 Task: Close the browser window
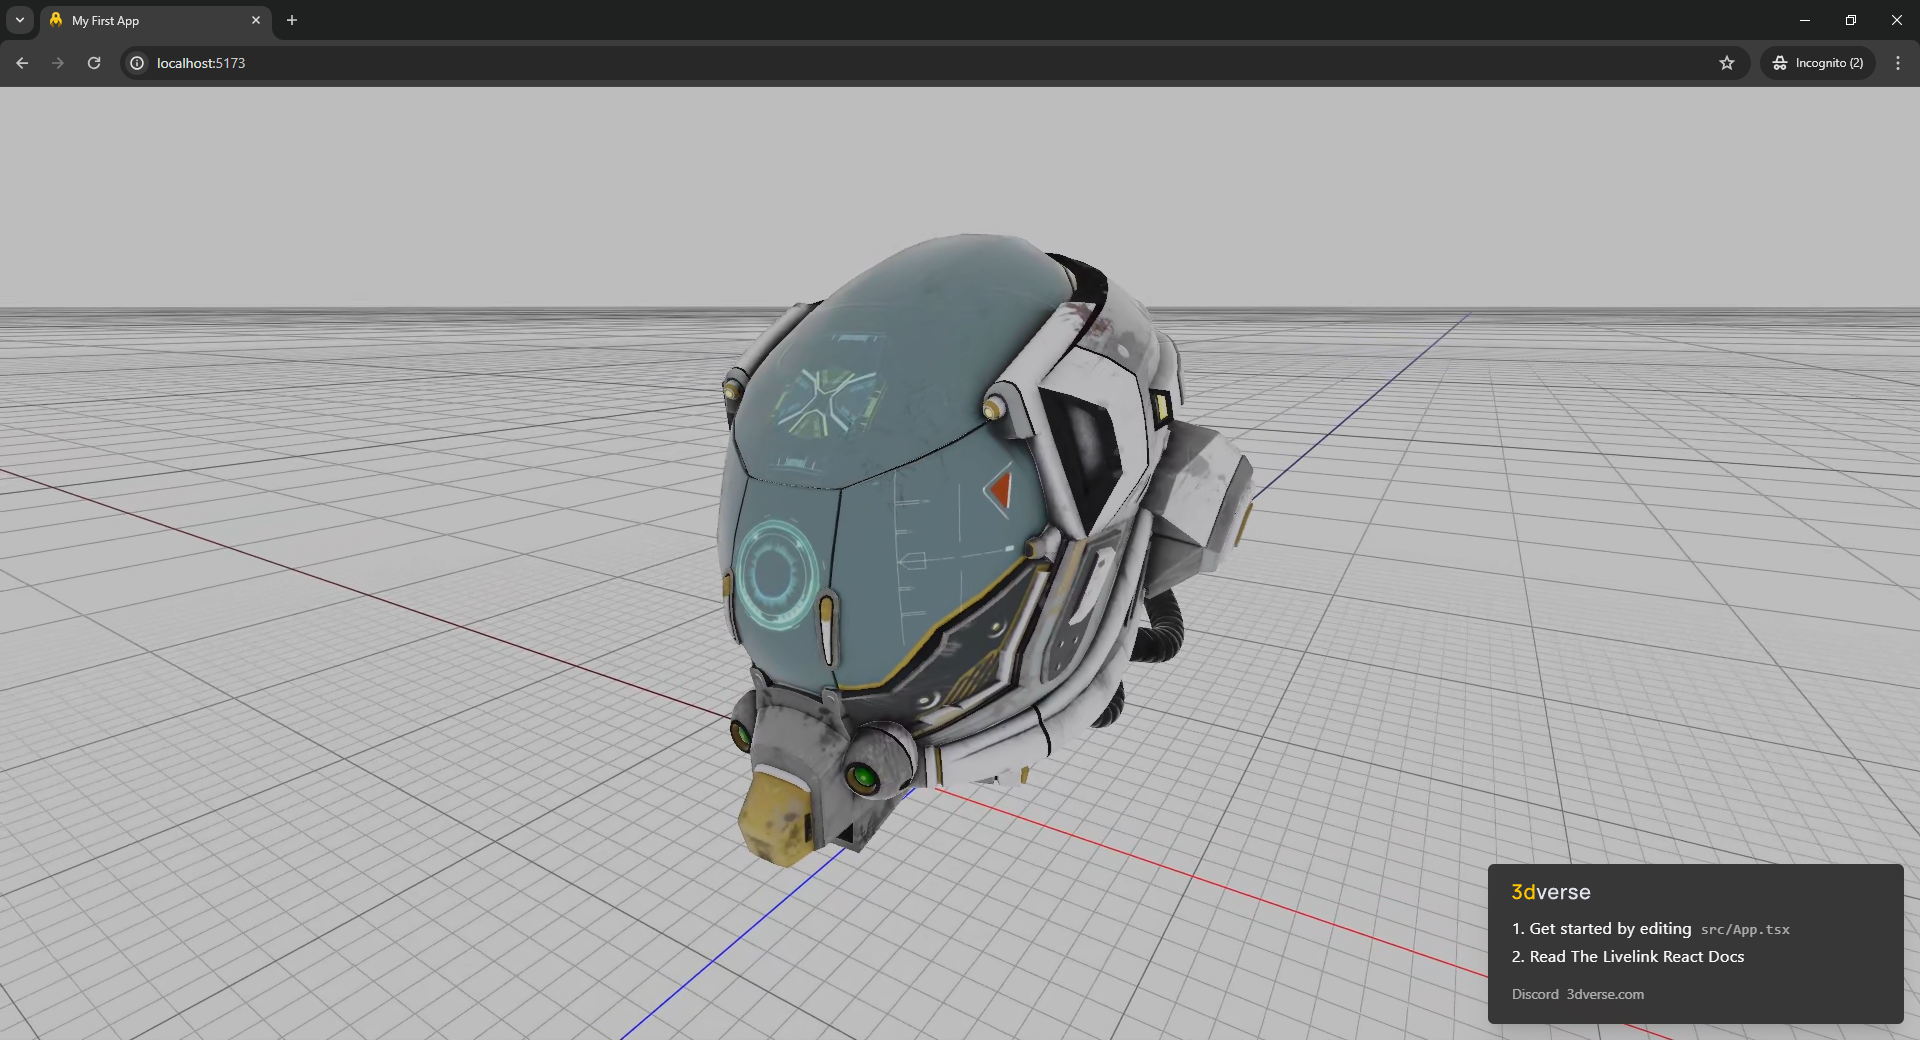click(x=1896, y=20)
